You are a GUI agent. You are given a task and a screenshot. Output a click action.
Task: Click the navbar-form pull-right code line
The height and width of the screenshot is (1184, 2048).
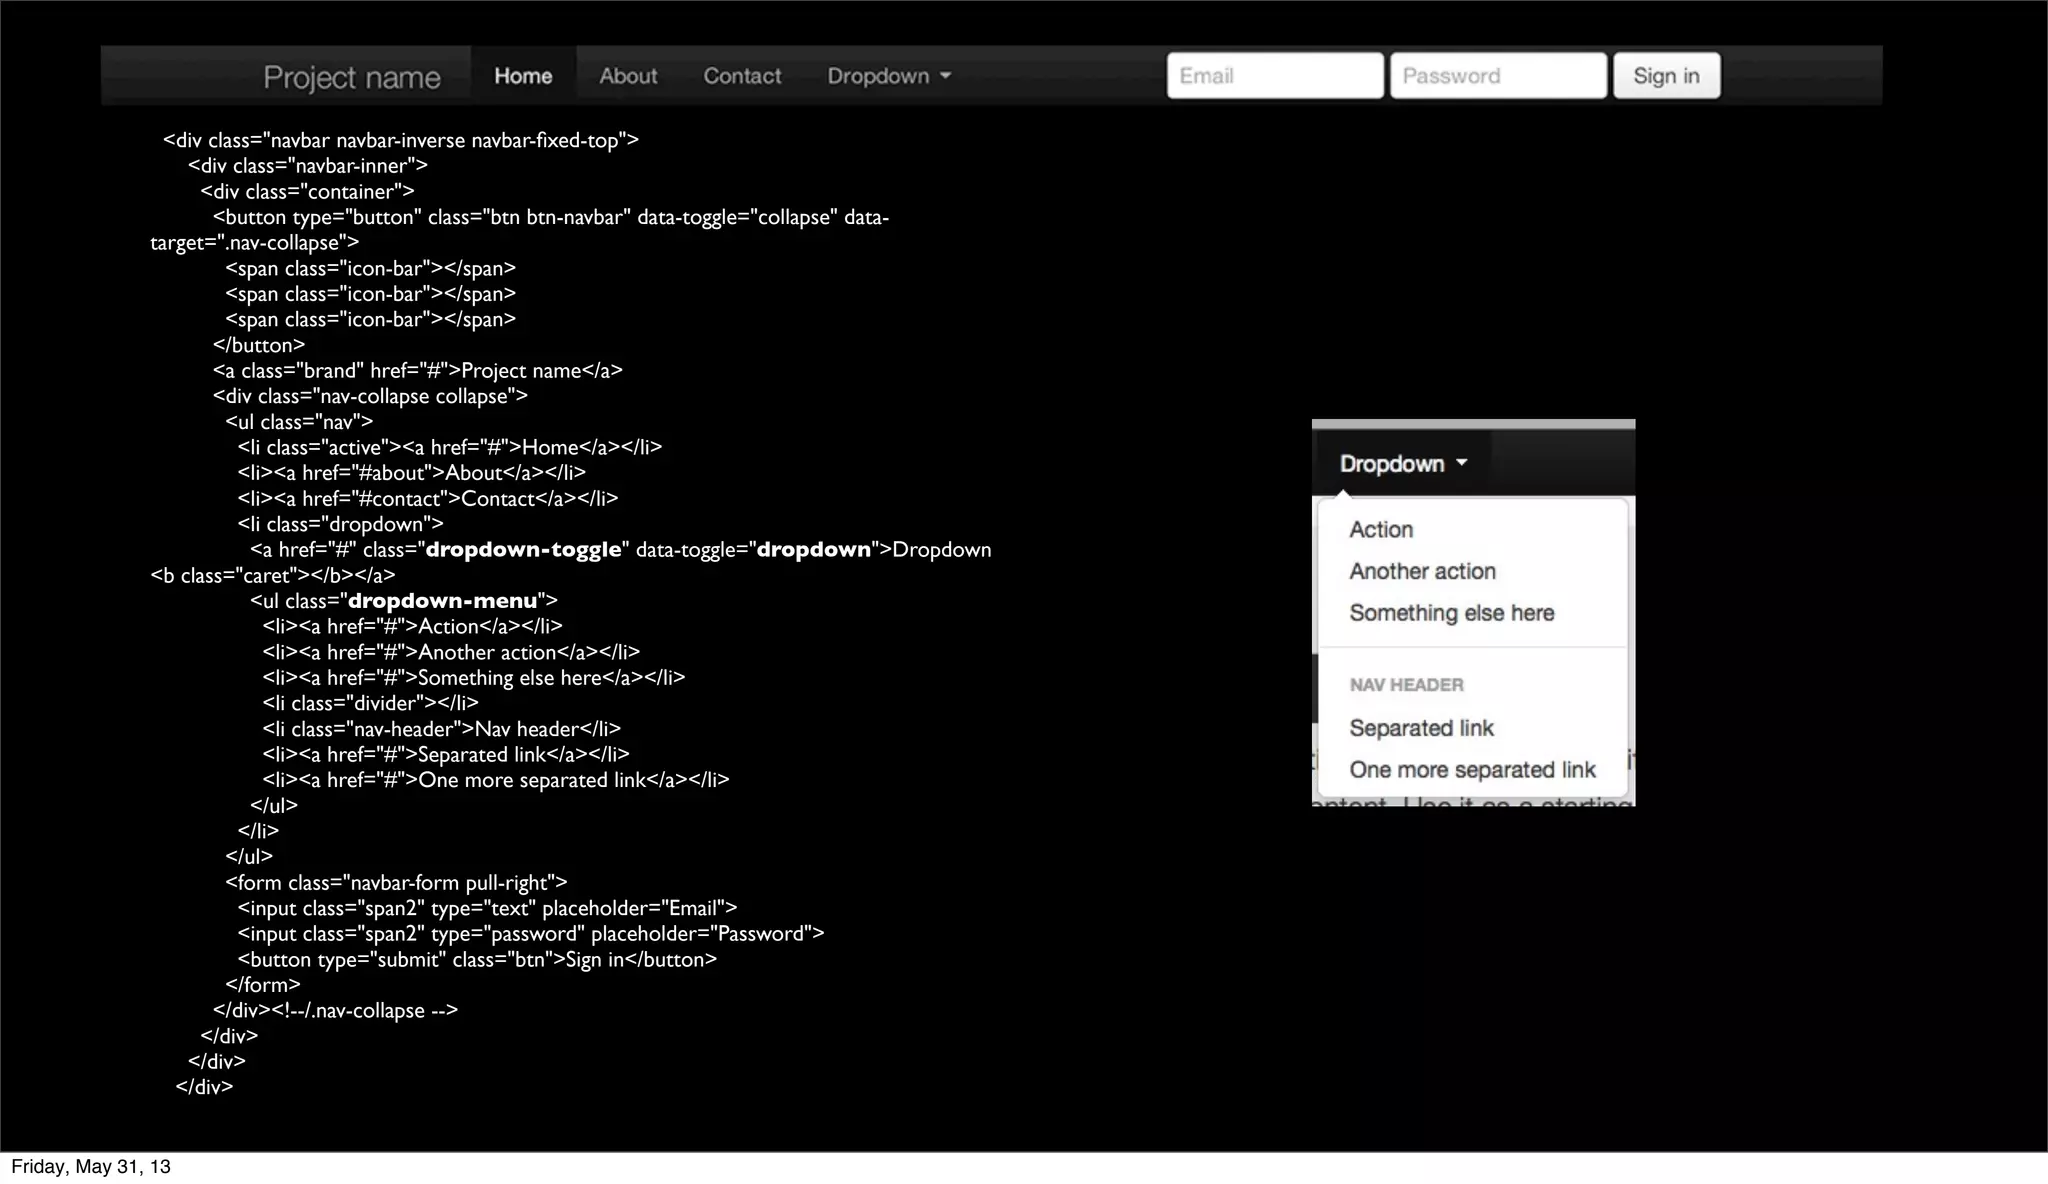point(396,883)
